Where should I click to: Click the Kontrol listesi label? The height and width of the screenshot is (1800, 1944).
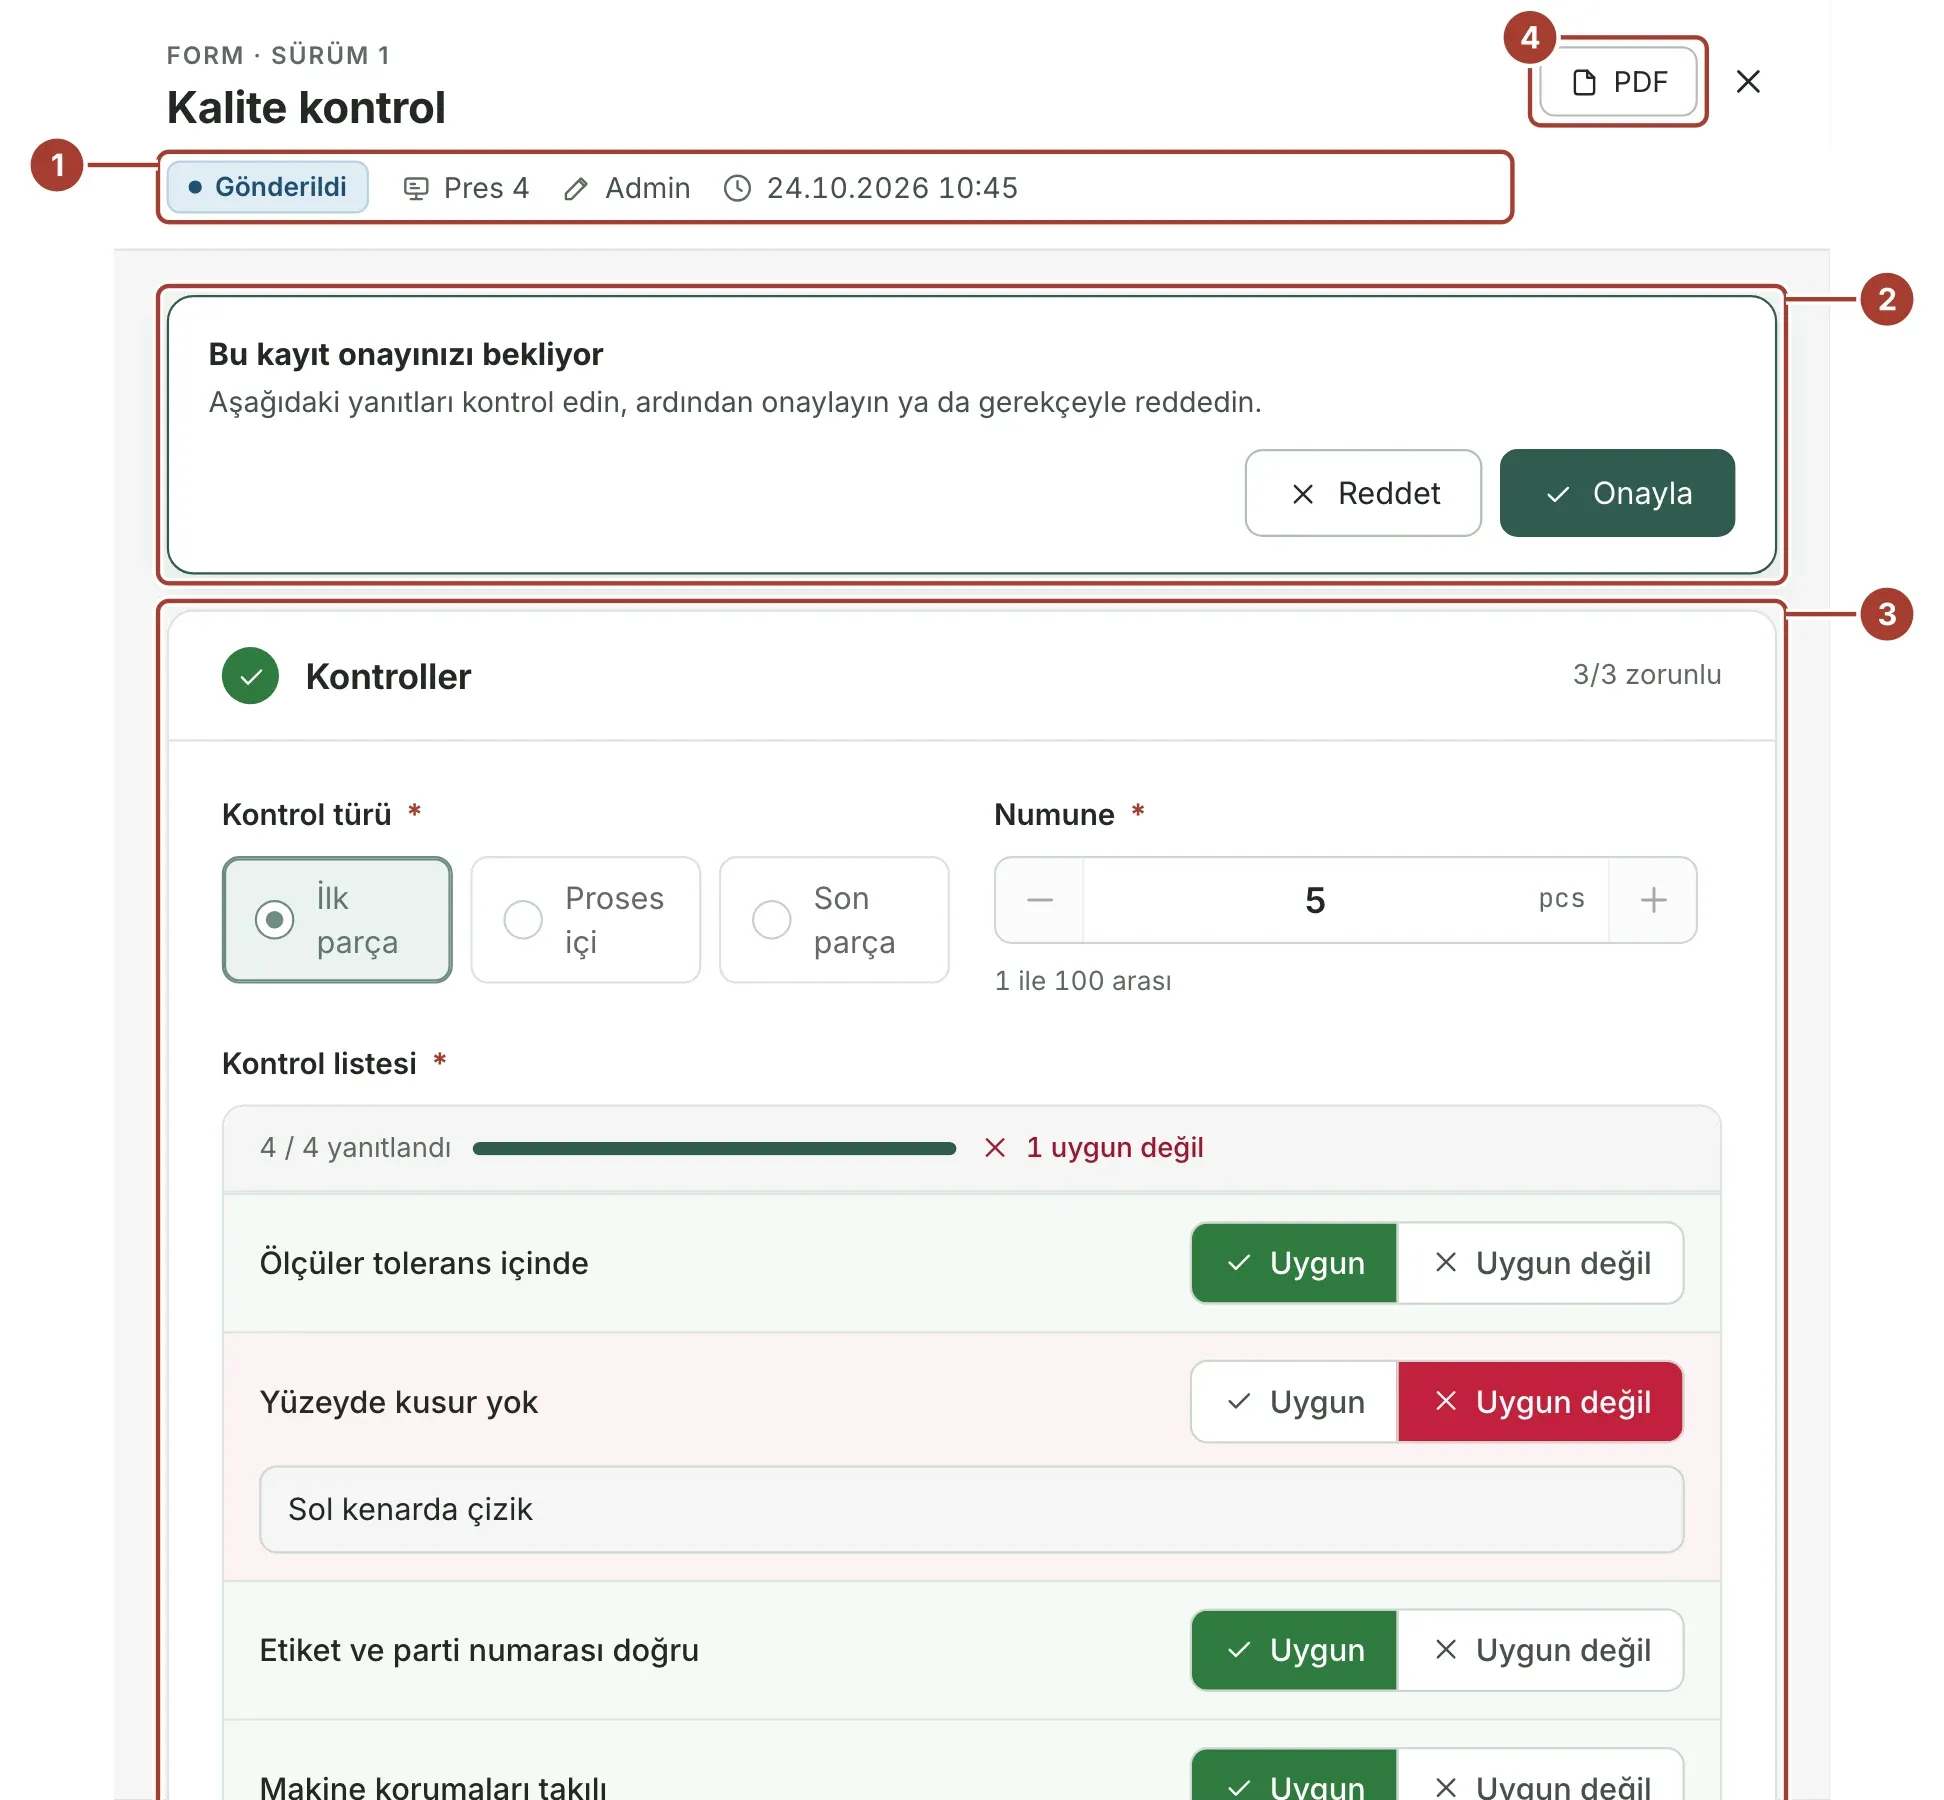pyautogui.click(x=319, y=1064)
